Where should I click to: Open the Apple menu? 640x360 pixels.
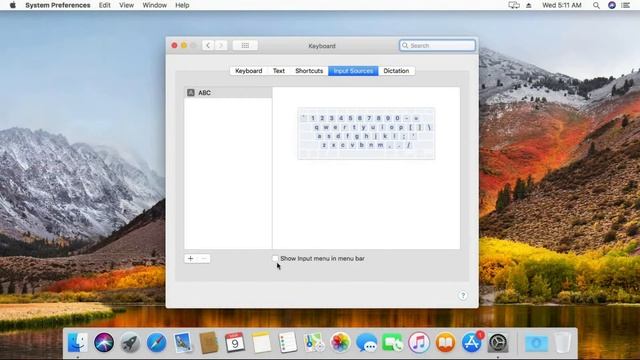(13, 5)
